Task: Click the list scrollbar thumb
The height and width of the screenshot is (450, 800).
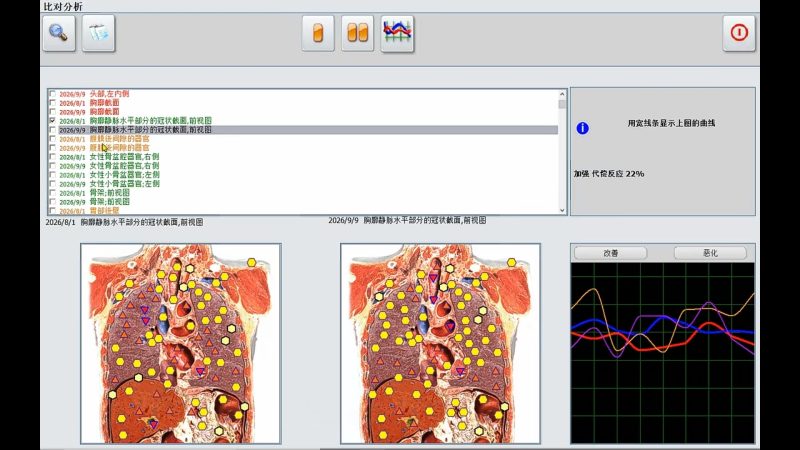Action: click(562, 104)
